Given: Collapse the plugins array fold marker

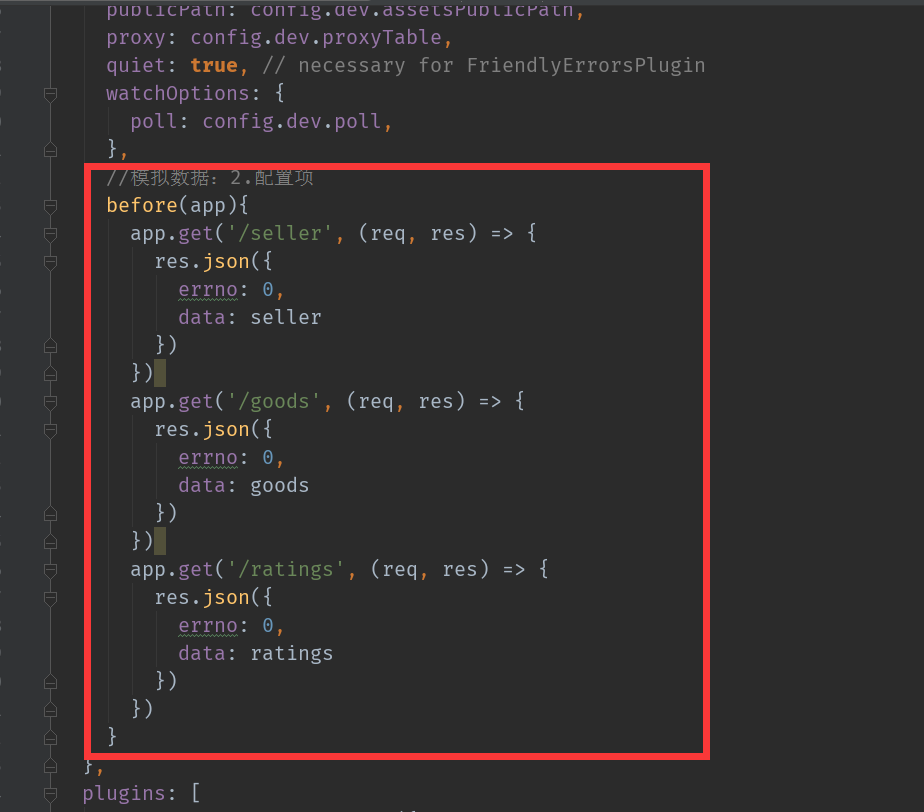Looking at the screenshot, I should [51, 794].
